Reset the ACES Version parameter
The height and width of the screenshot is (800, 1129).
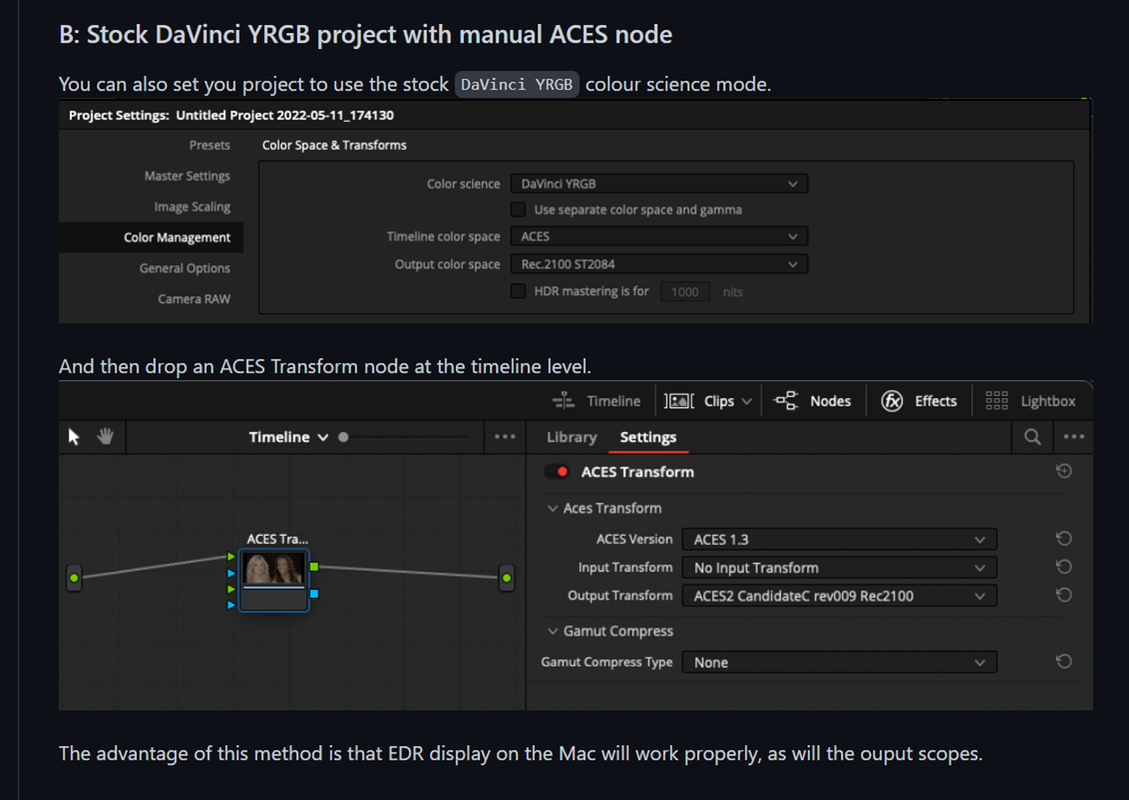pyautogui.click(x=1063, y=539)
